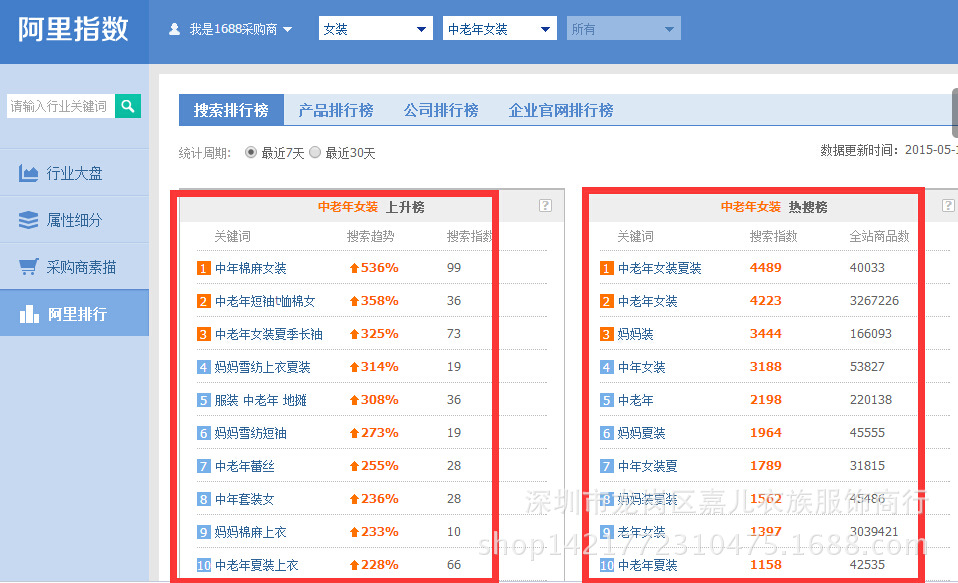Switch to the 产品排行榜 tab
This screenshot has width=958, height=583.
click(335, 110)
